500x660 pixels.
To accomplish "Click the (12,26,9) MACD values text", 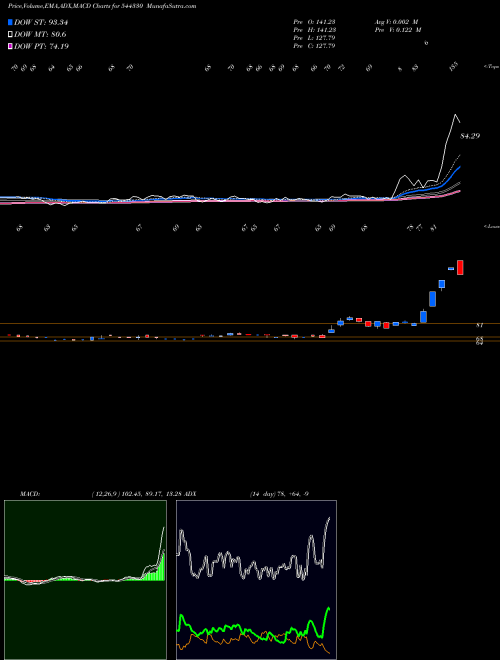I will [136, 494].
